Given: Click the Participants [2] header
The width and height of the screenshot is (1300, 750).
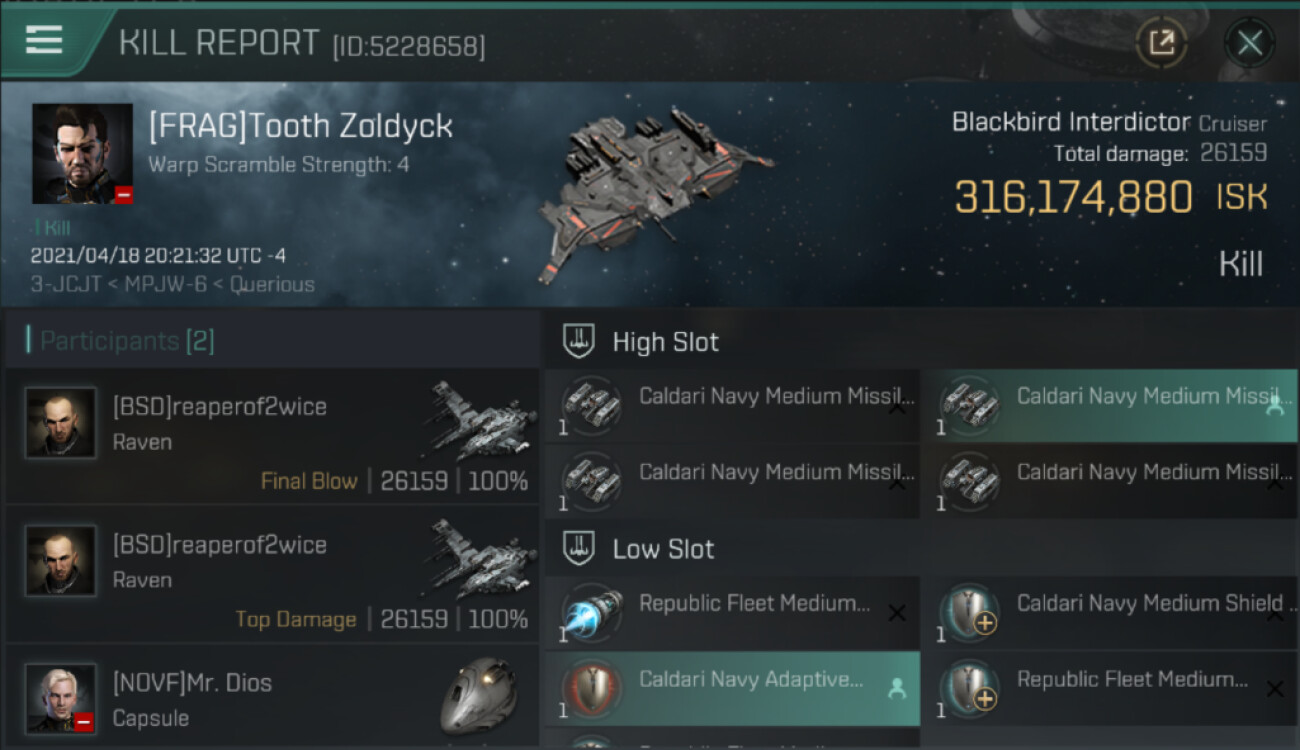Looking at the screenshot, I should point(127,341).
